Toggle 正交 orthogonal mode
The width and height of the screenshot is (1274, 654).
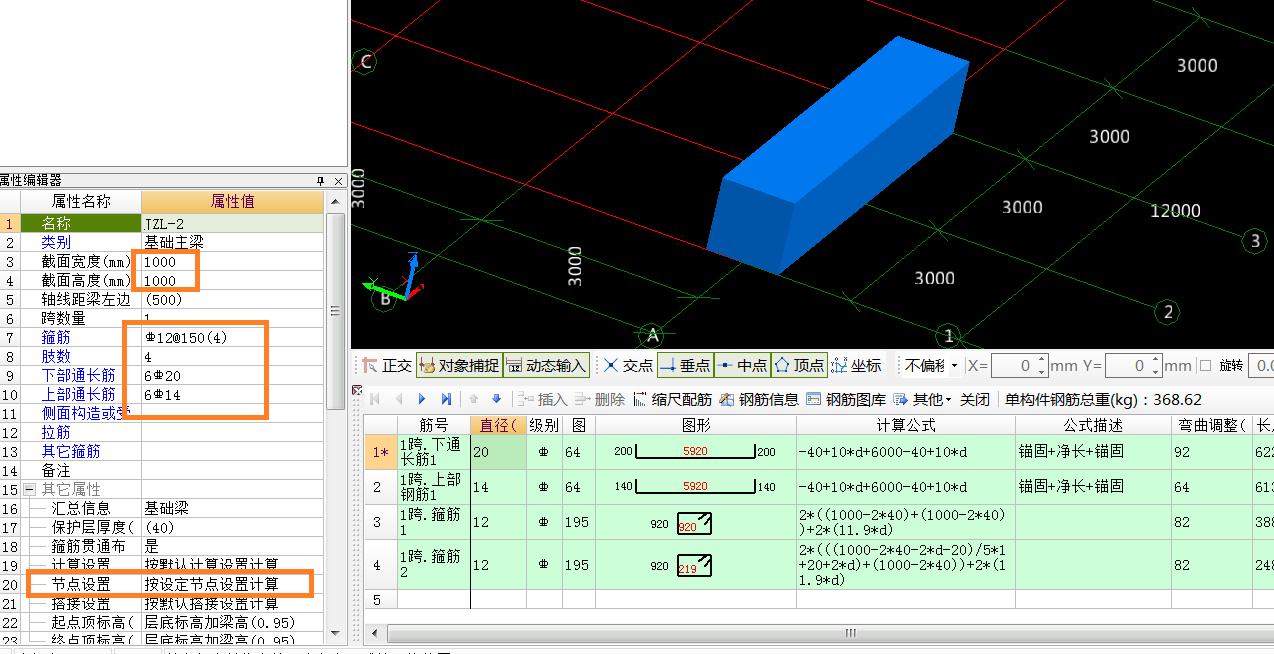pos(386,366)
